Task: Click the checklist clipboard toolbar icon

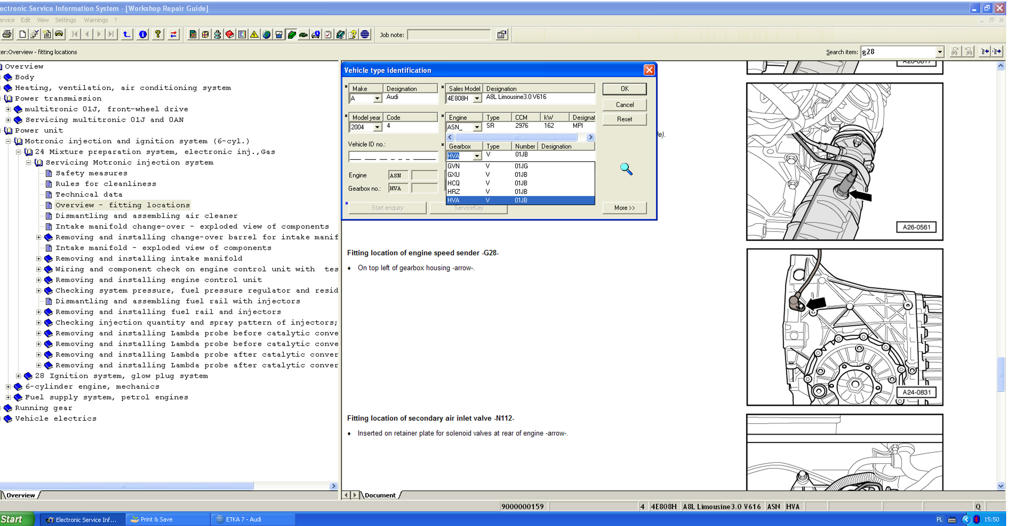Action: pos(328,34)
